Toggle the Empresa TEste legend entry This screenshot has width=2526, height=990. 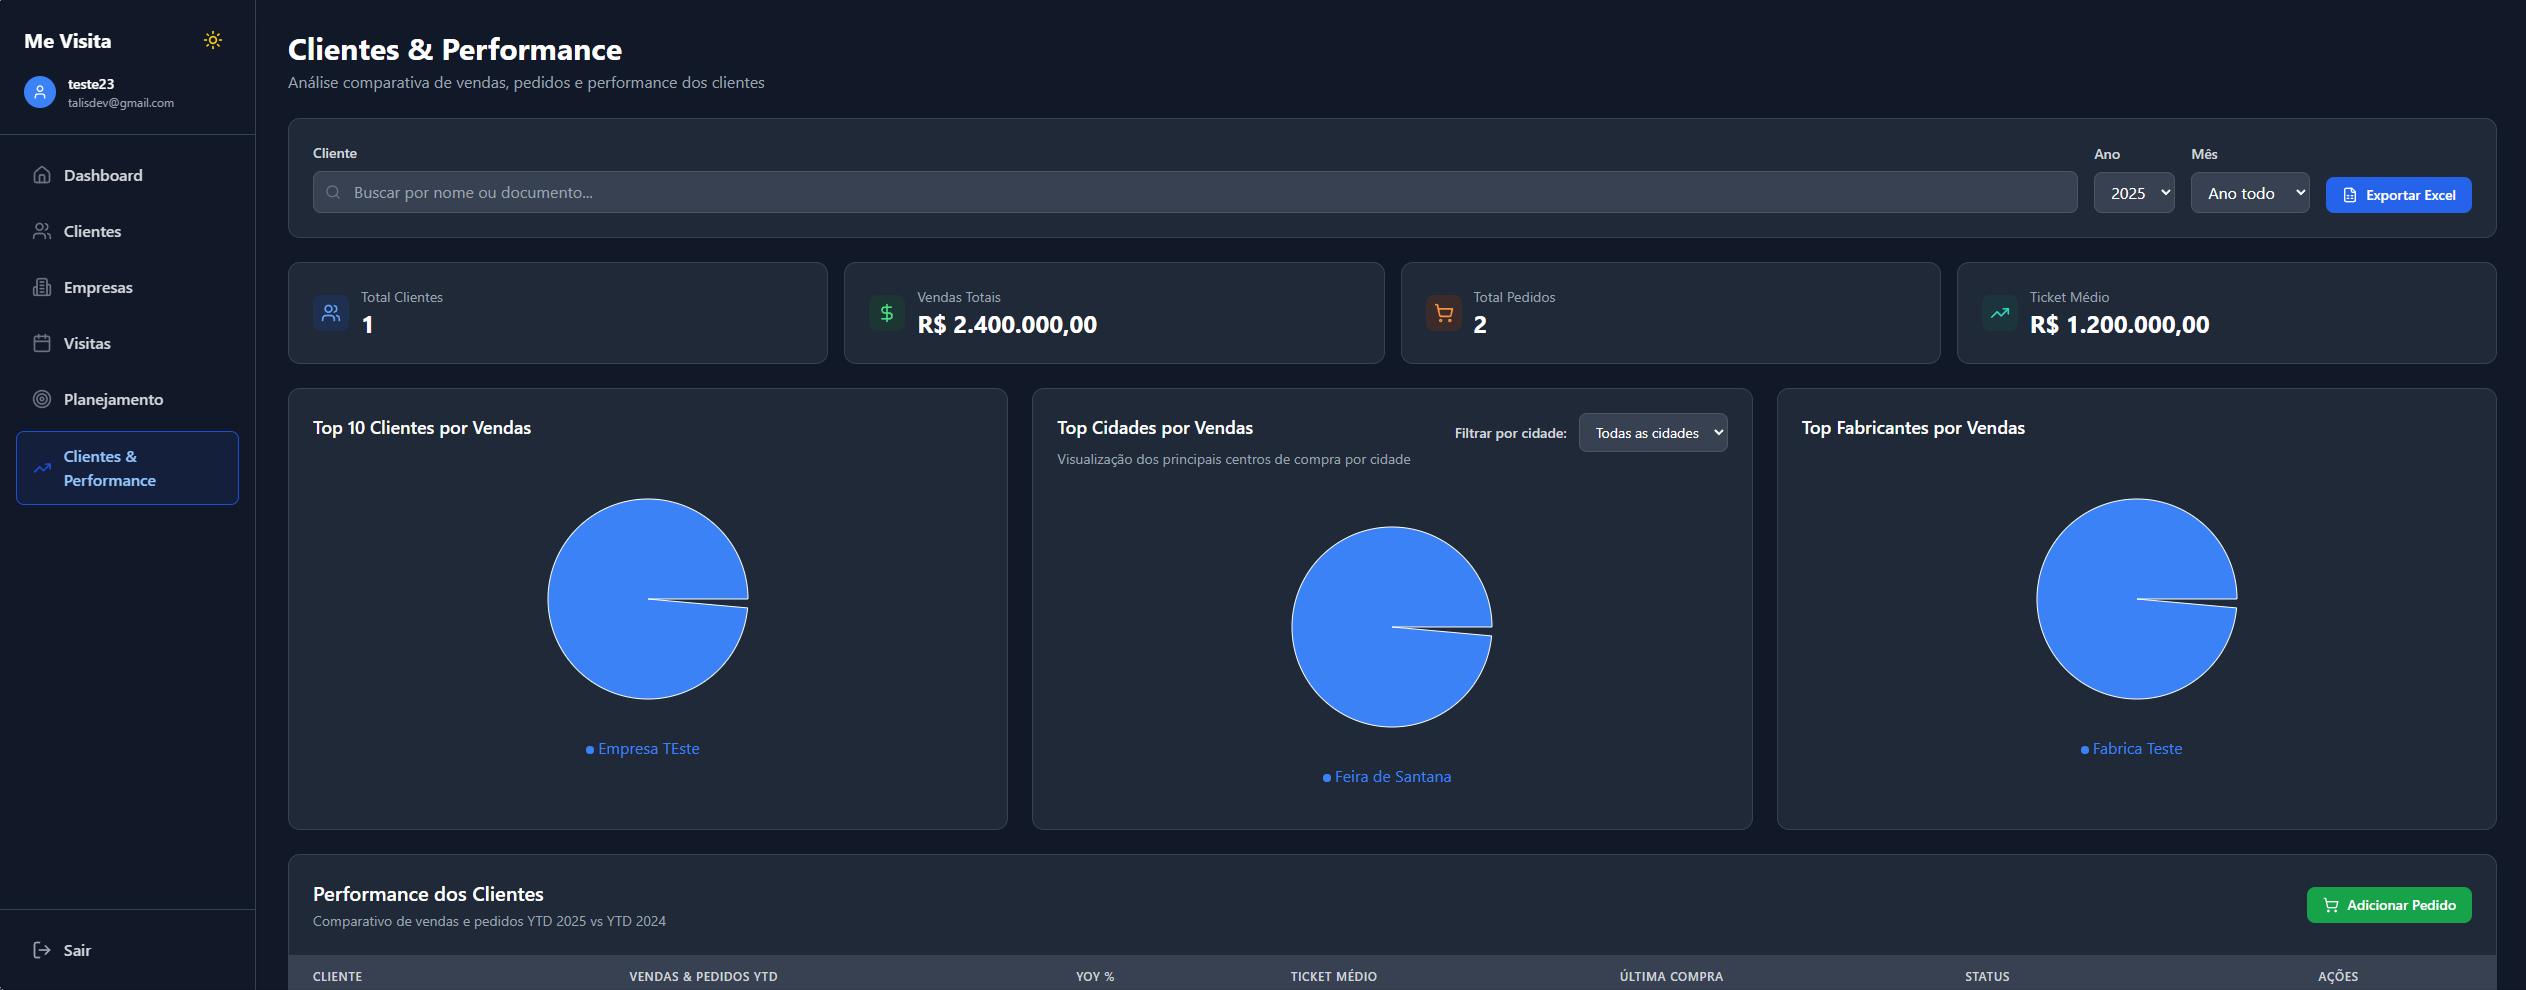643,749
